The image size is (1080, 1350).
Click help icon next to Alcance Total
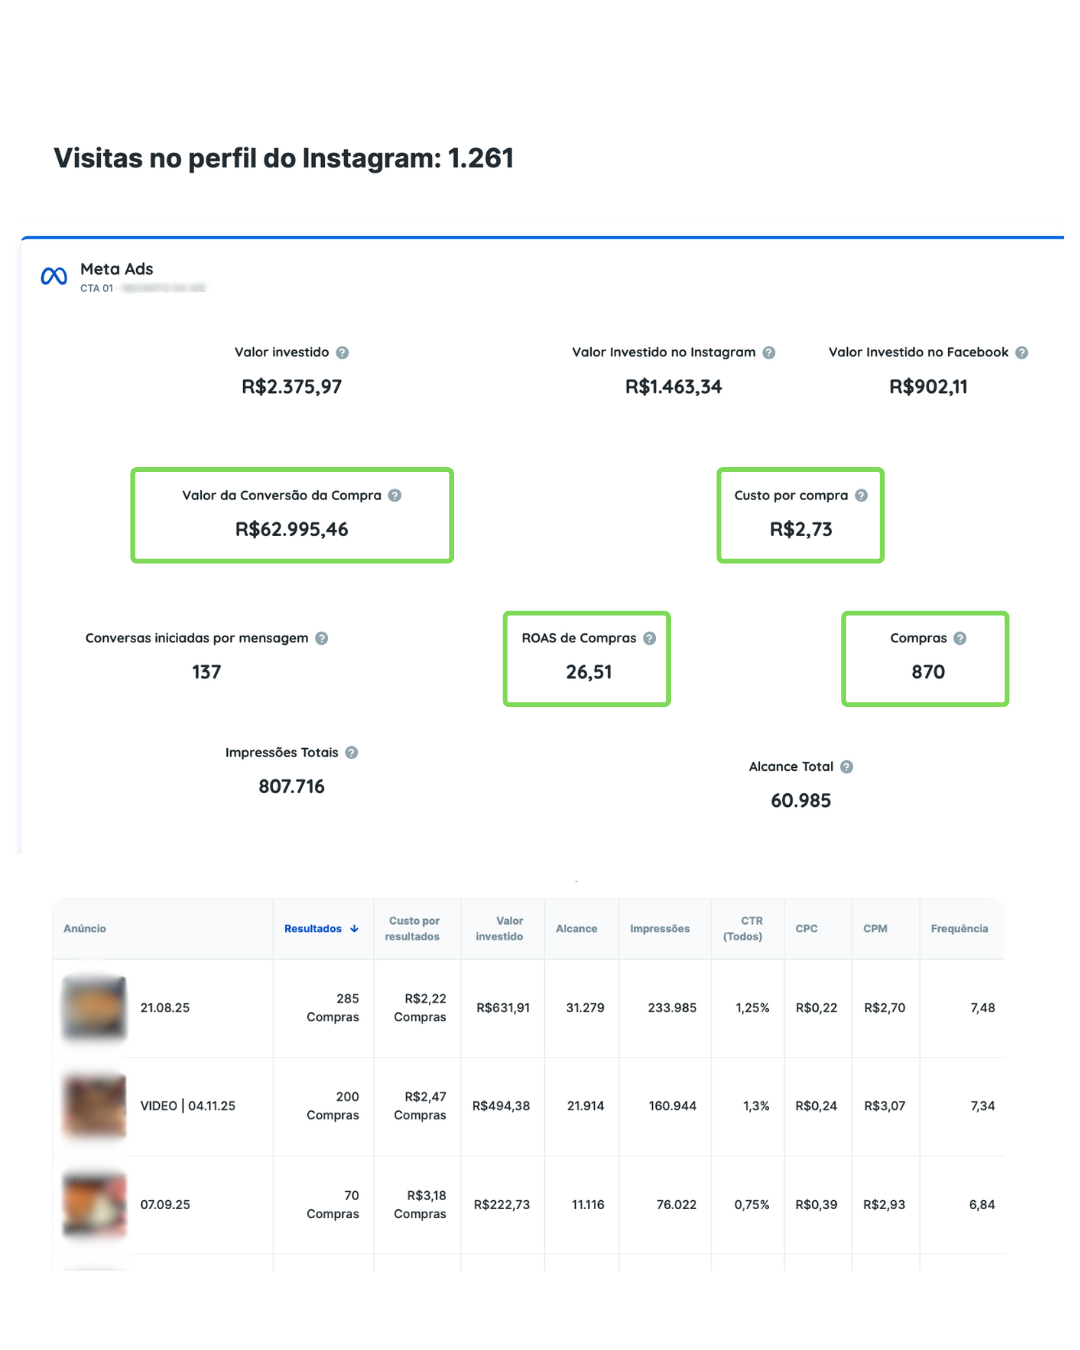click(x=846, y=767)
